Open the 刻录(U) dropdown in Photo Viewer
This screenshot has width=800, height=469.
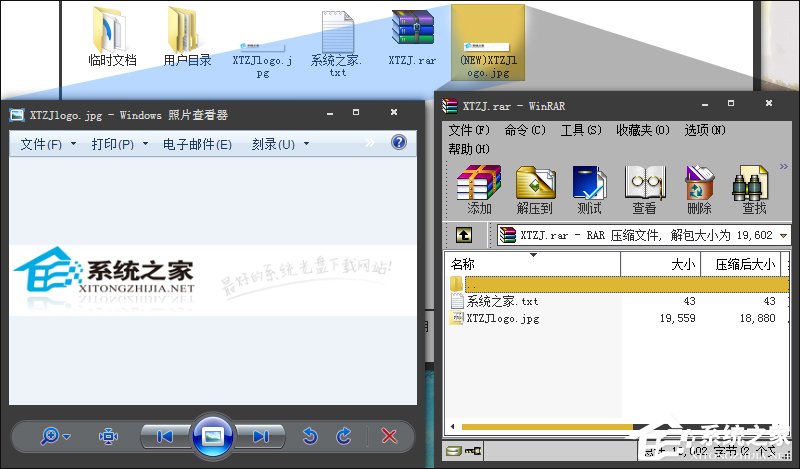tap(280, 144)
